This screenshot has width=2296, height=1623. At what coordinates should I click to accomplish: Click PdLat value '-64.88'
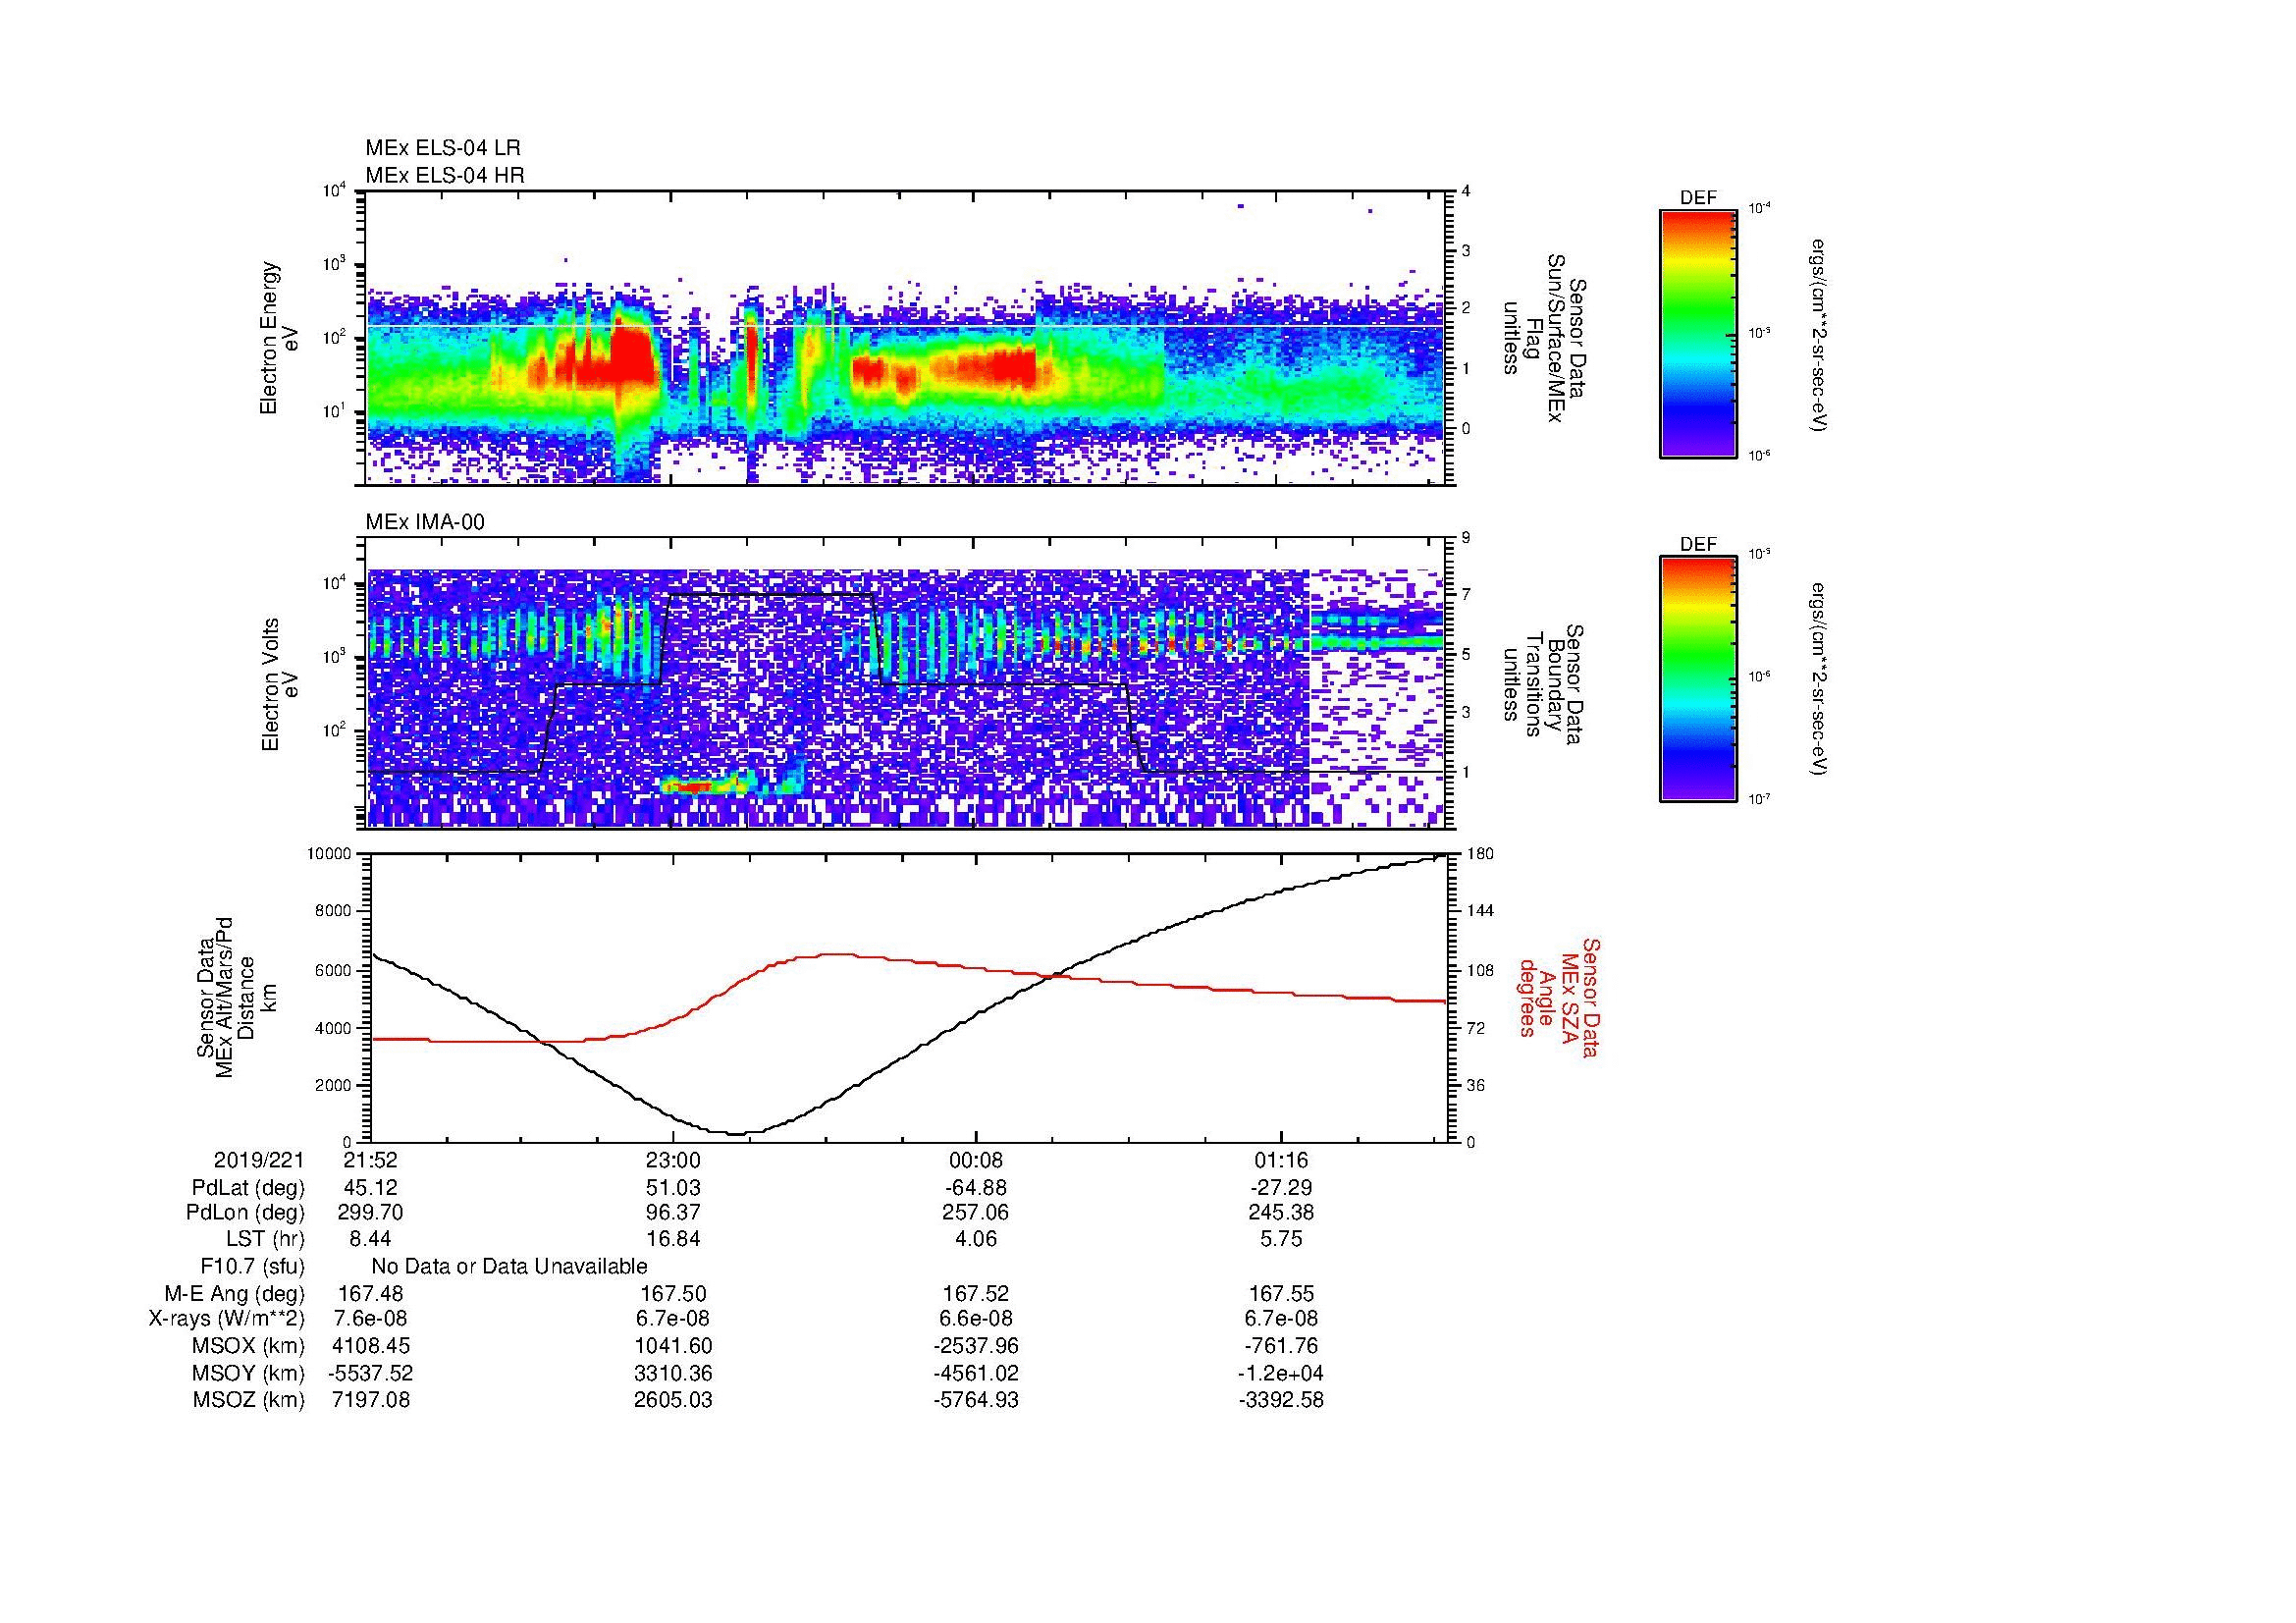point(976,1188)
